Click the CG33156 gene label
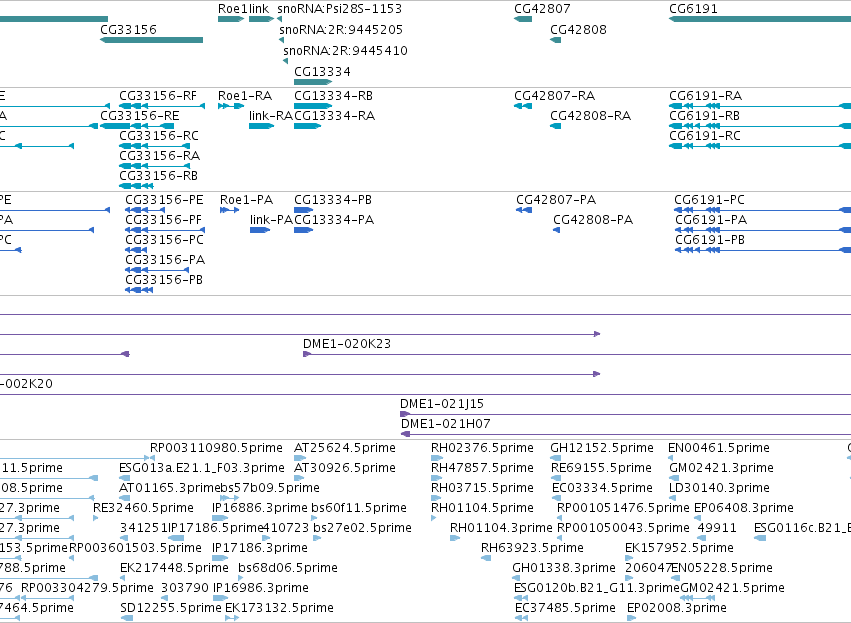Viewport: 851px width, 623px height. point(128,29)
